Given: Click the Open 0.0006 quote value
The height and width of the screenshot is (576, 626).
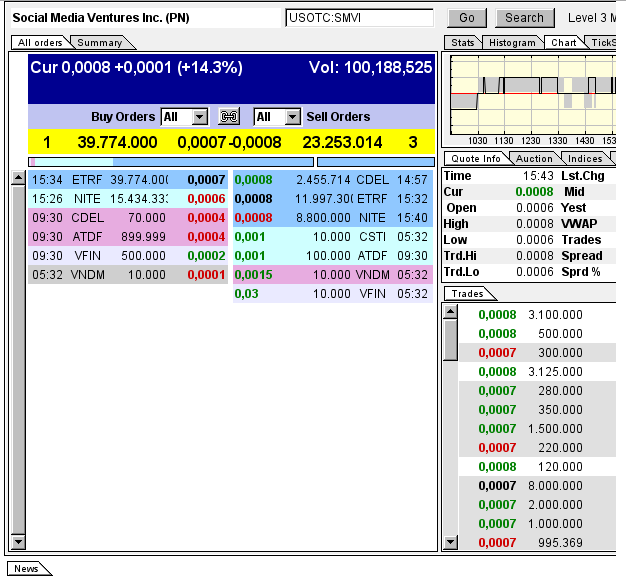Looking at the screenshot, I should click(x=535, y=208).
